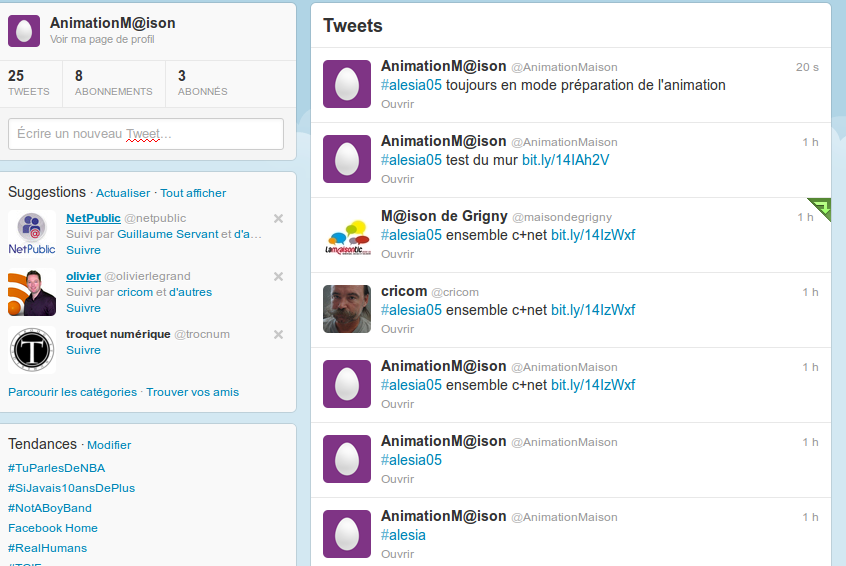Open olivier profile name link
The image size is (846, 566).
tap(83, 276)
